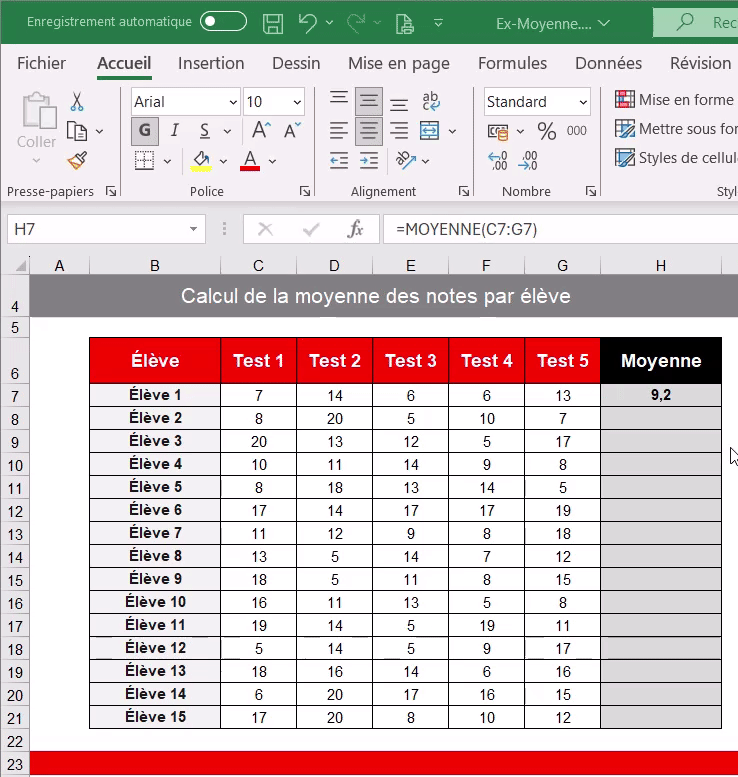Apply percent style
738x777 pixels.
(547, 131)
